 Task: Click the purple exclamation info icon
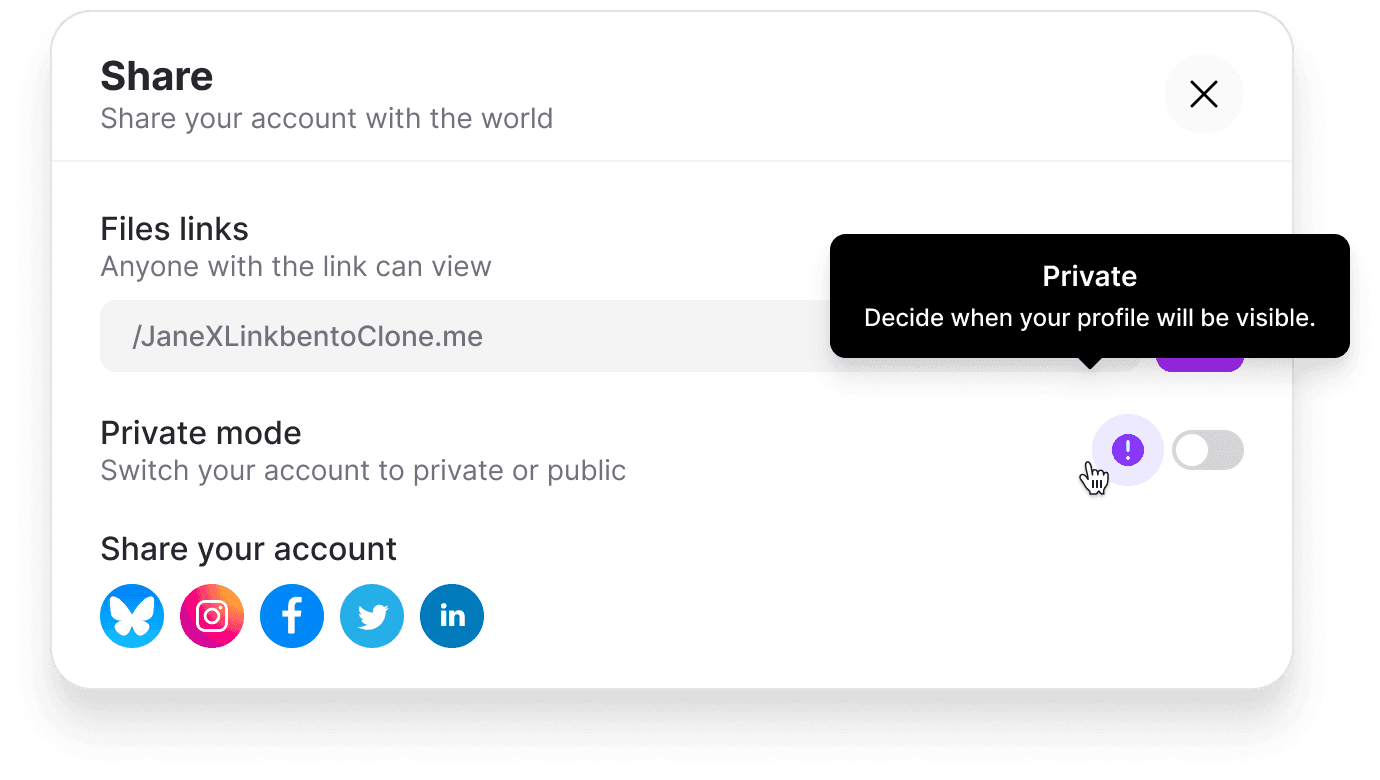[x=1128, y=450]
